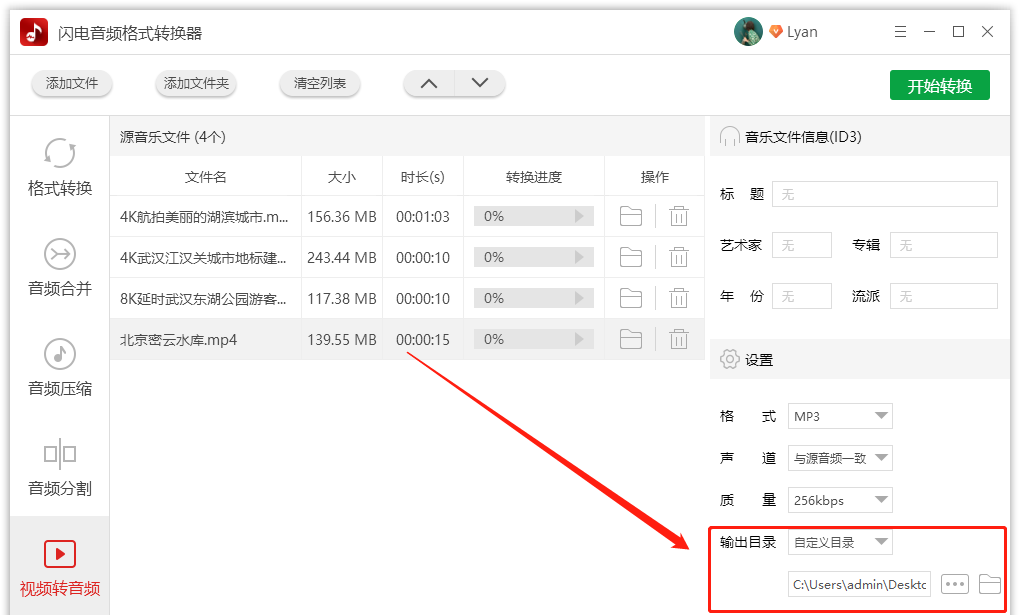Click the 流派 genre input field

click(943, 296)
